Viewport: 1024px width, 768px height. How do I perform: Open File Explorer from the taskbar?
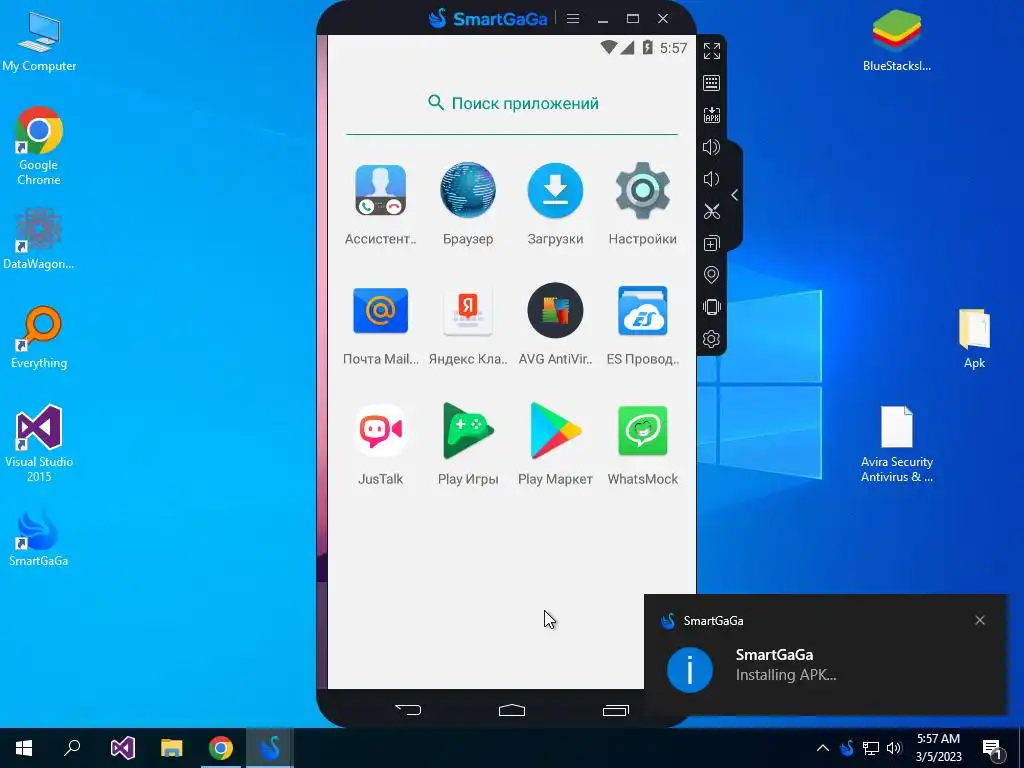pyautogui.click(x=172, y=748)
